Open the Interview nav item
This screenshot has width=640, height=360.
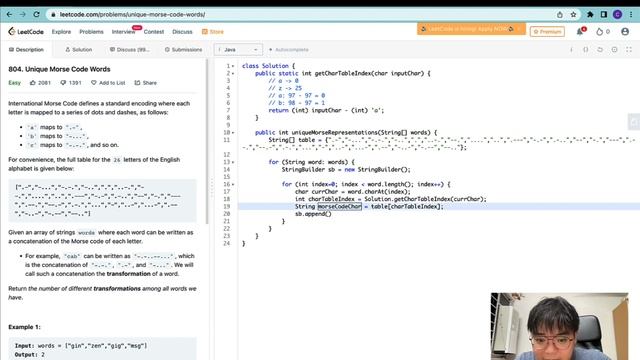point(123,31)
